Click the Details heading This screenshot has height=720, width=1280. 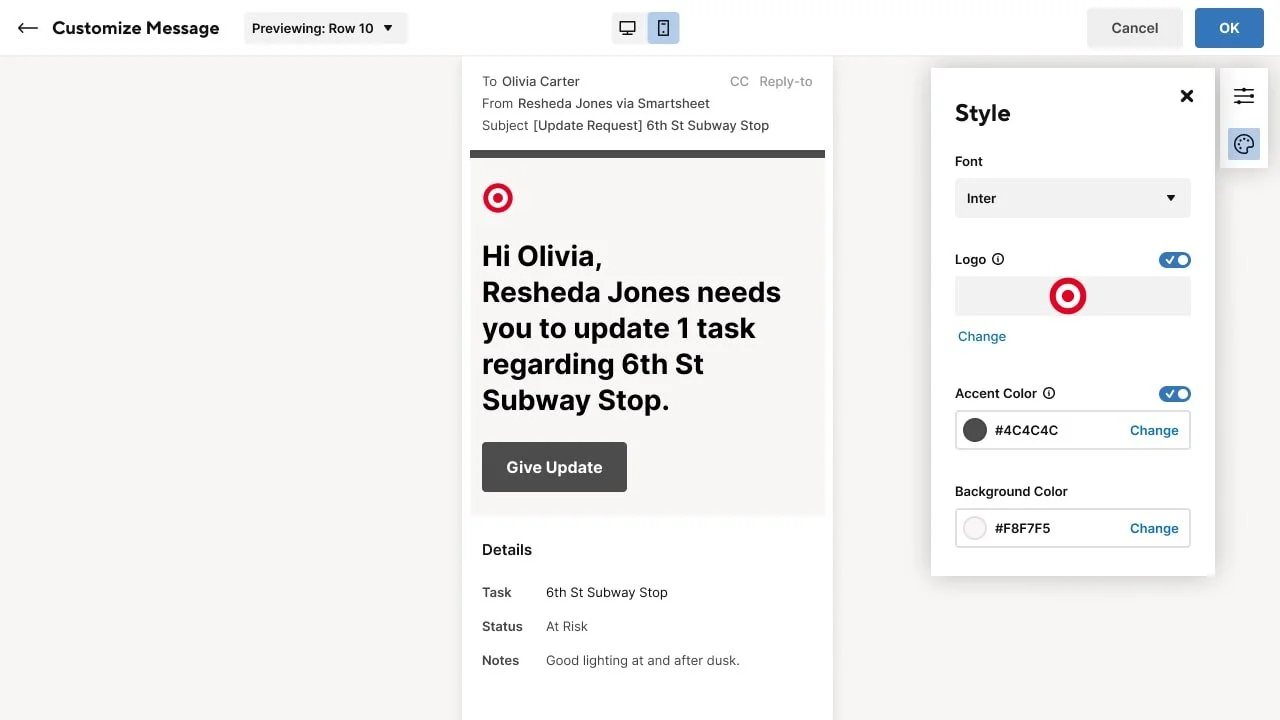click(507, 549)
